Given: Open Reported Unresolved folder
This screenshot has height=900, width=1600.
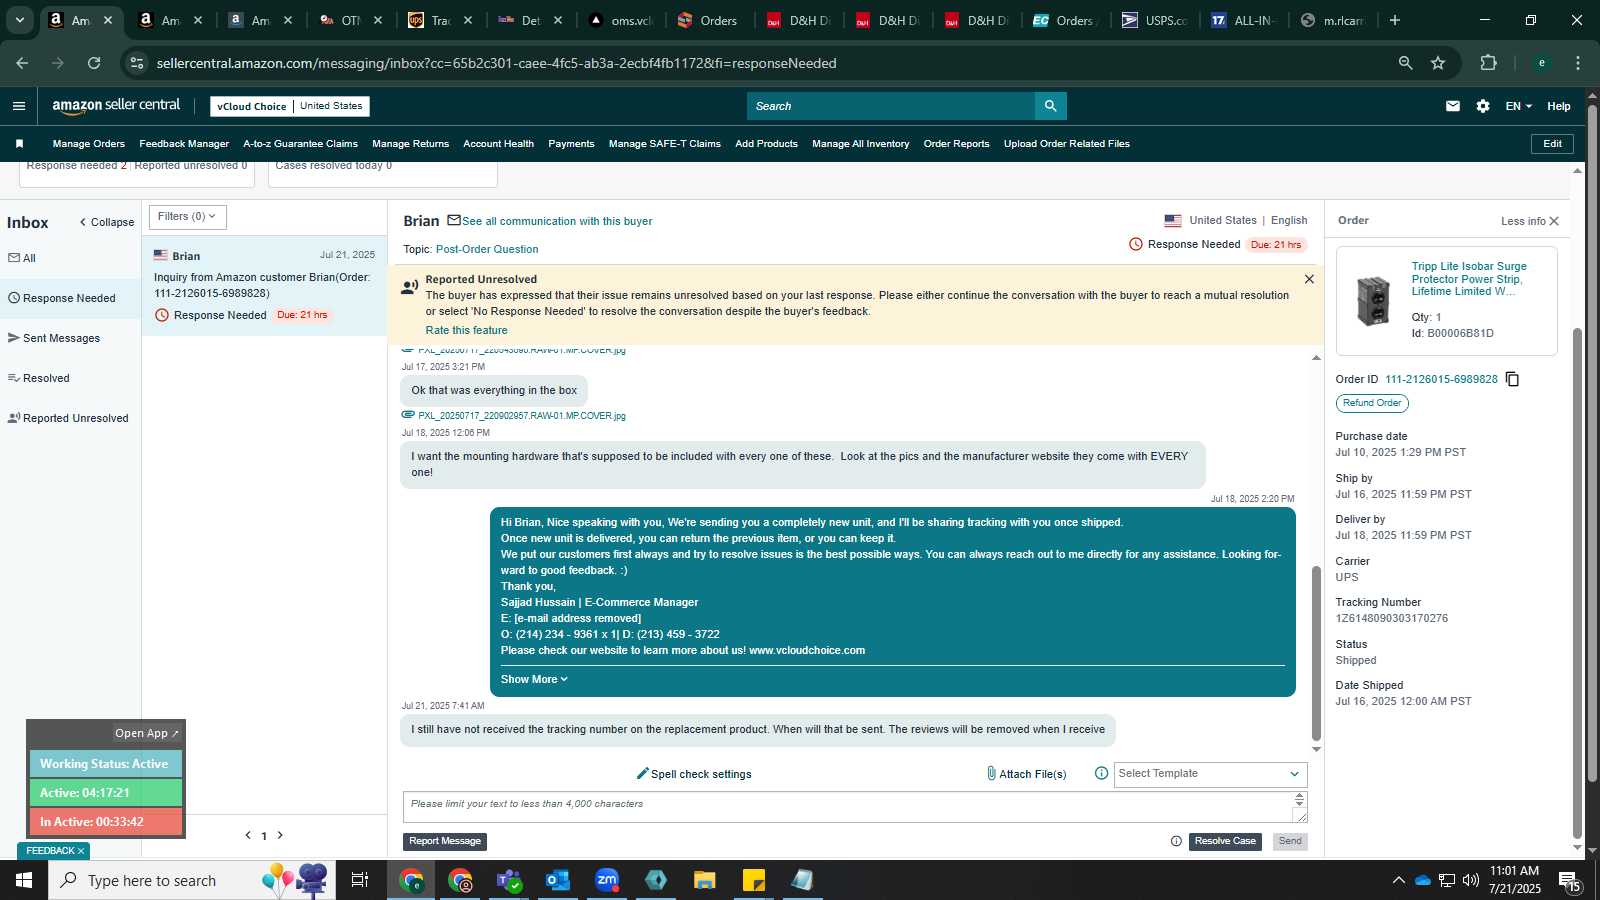Looking at the screenshot, I should coord(68,418).
